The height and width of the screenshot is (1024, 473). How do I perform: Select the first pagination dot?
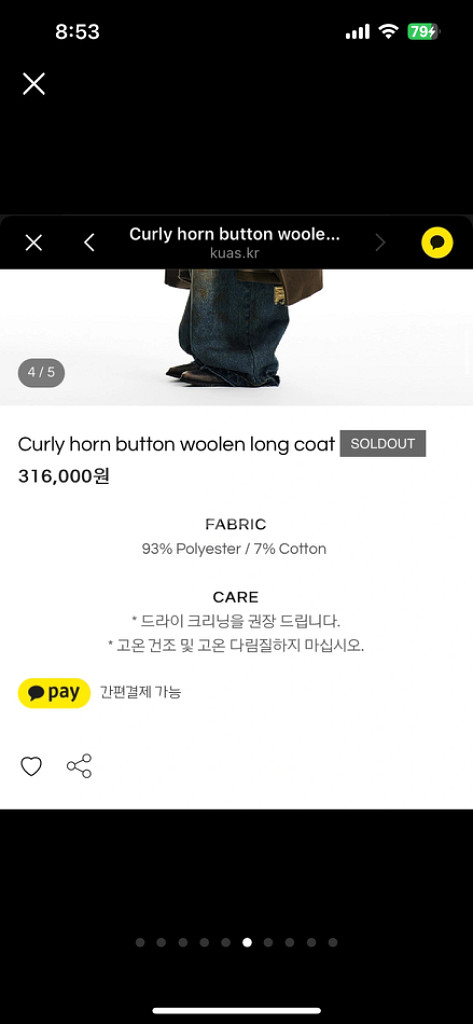click(140, 942)
